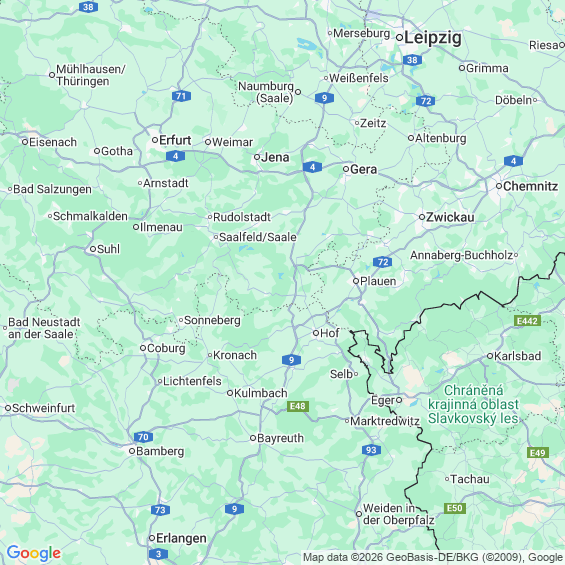Click the E50 route shield
This screenshot has height=565, width=565.
[x=455, y=508]
